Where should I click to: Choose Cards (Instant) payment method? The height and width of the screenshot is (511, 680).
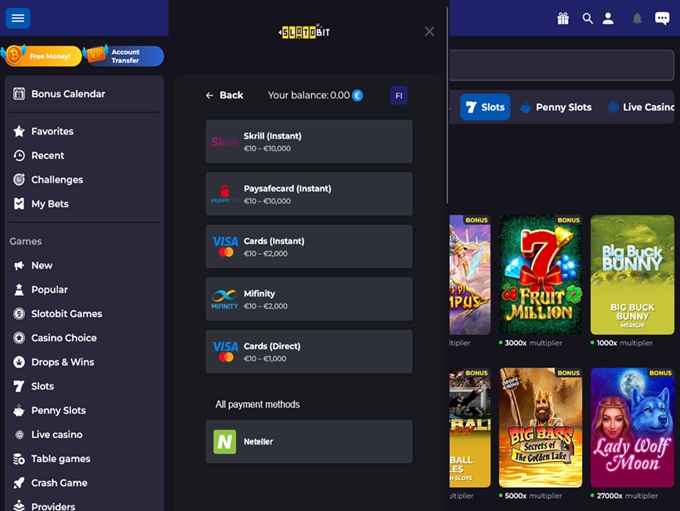309,246
